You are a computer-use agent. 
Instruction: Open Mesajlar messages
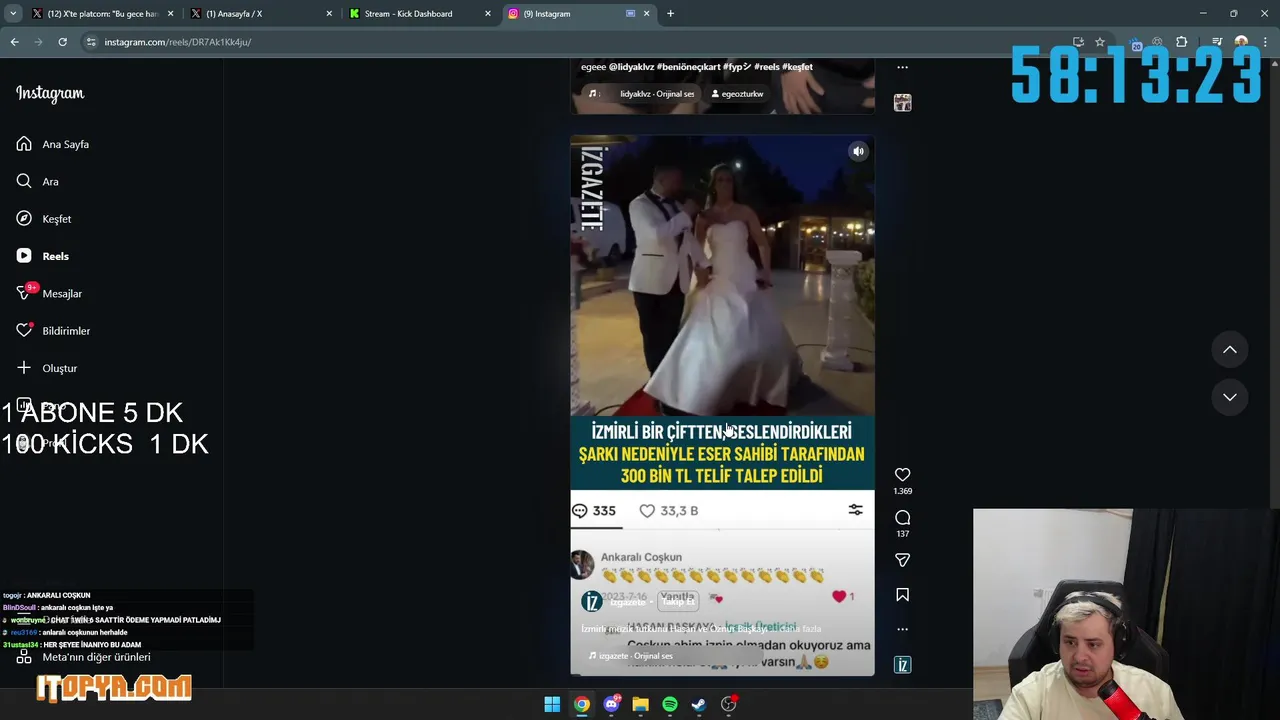click(49, 293)
